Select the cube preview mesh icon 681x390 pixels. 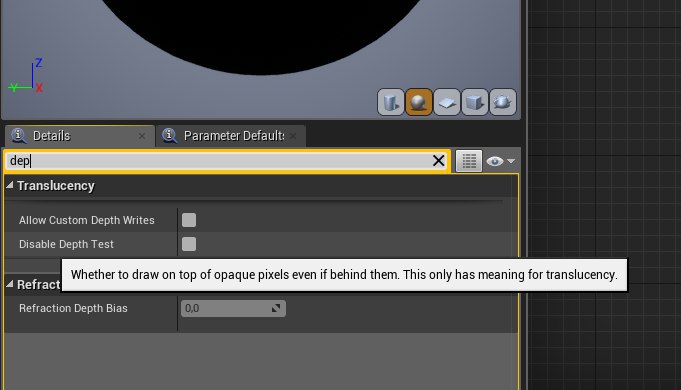click(475, 102)
